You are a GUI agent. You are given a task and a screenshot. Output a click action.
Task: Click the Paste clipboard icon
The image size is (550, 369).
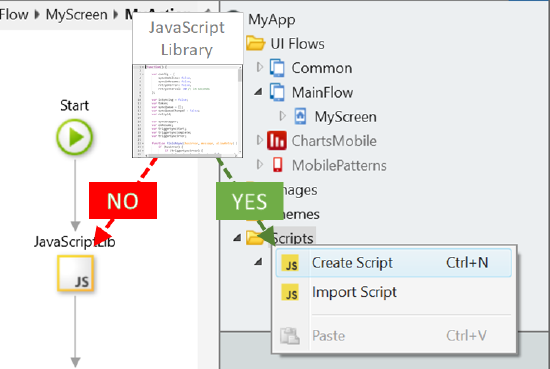290,336
